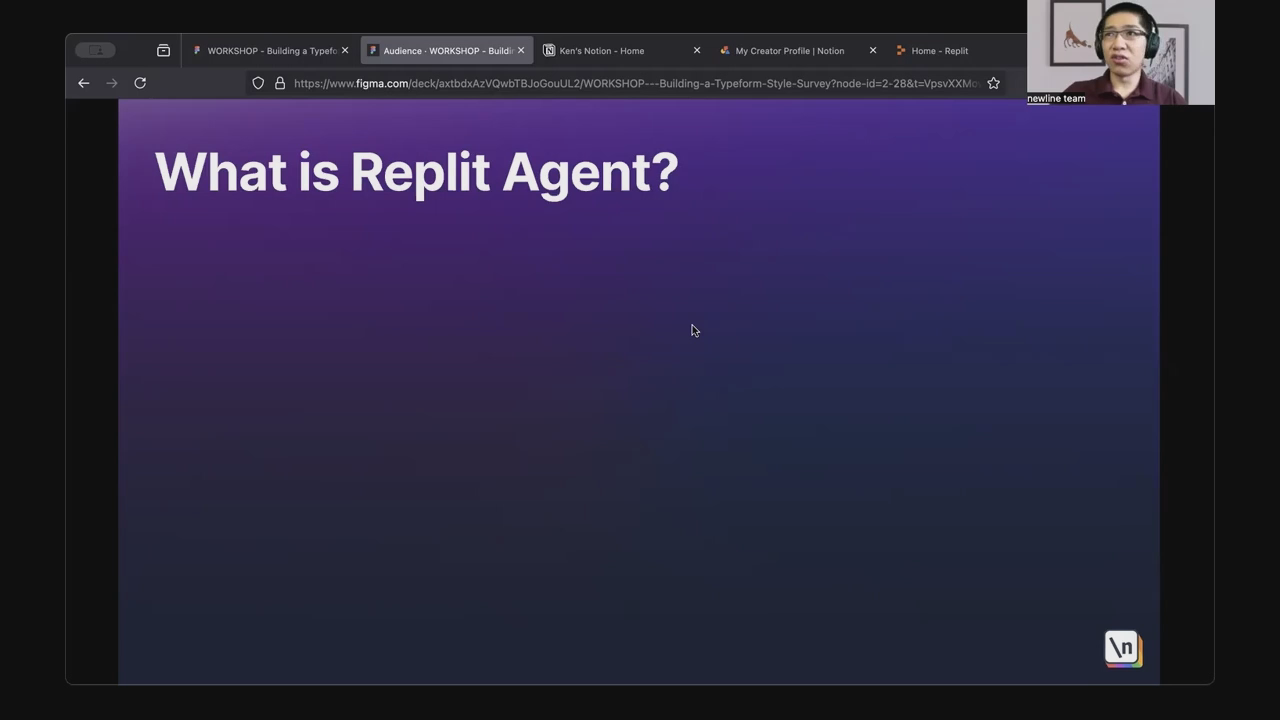Close the My Creator Profile | Notion tab
Viewport: 1280px width, 720px height.
click(x=873, y=50)
